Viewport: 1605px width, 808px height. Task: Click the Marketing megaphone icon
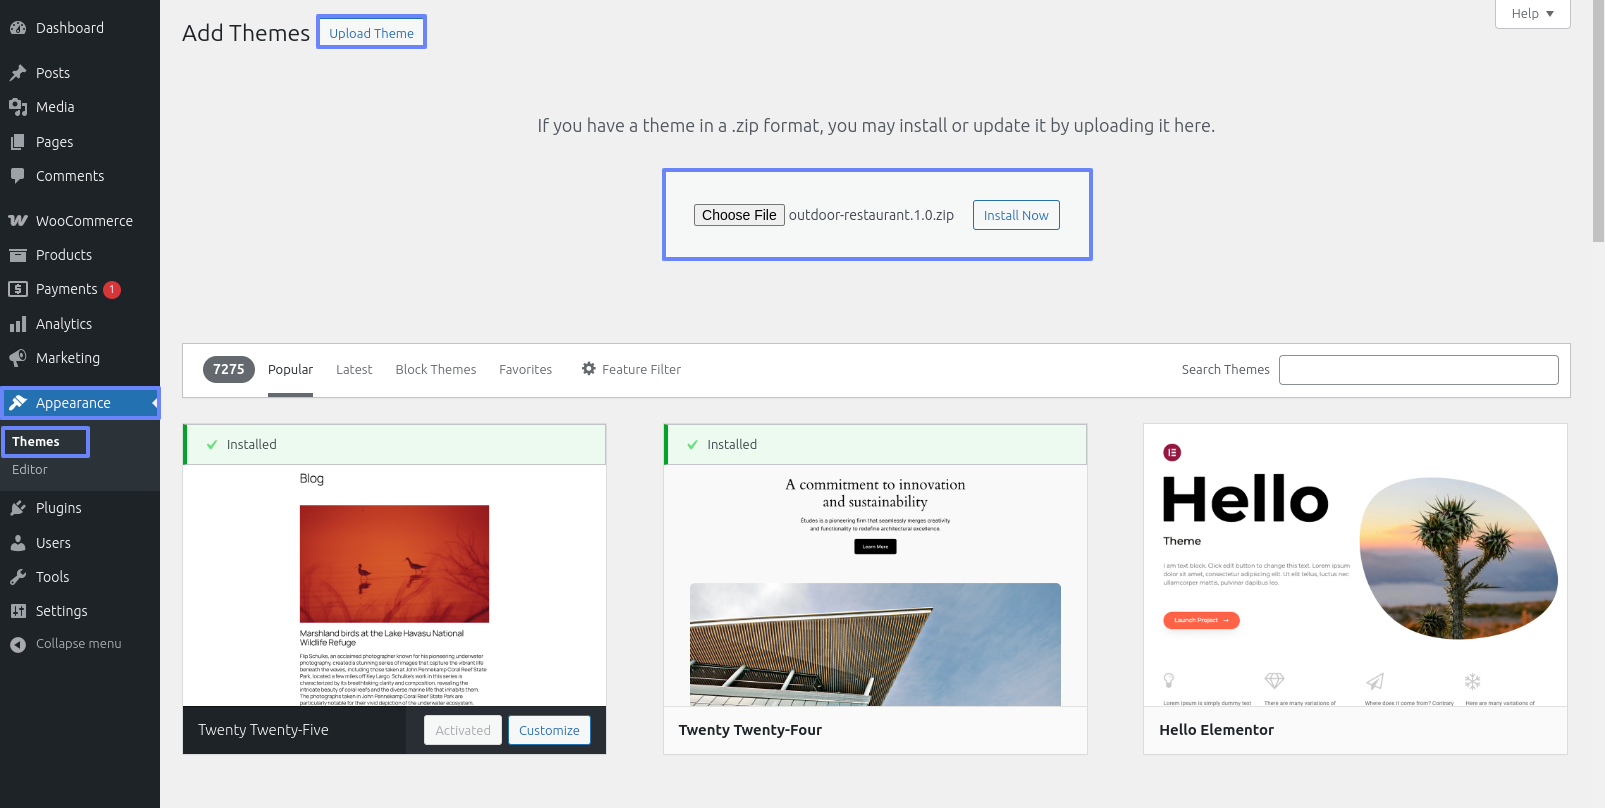click(x=18, y=358)
